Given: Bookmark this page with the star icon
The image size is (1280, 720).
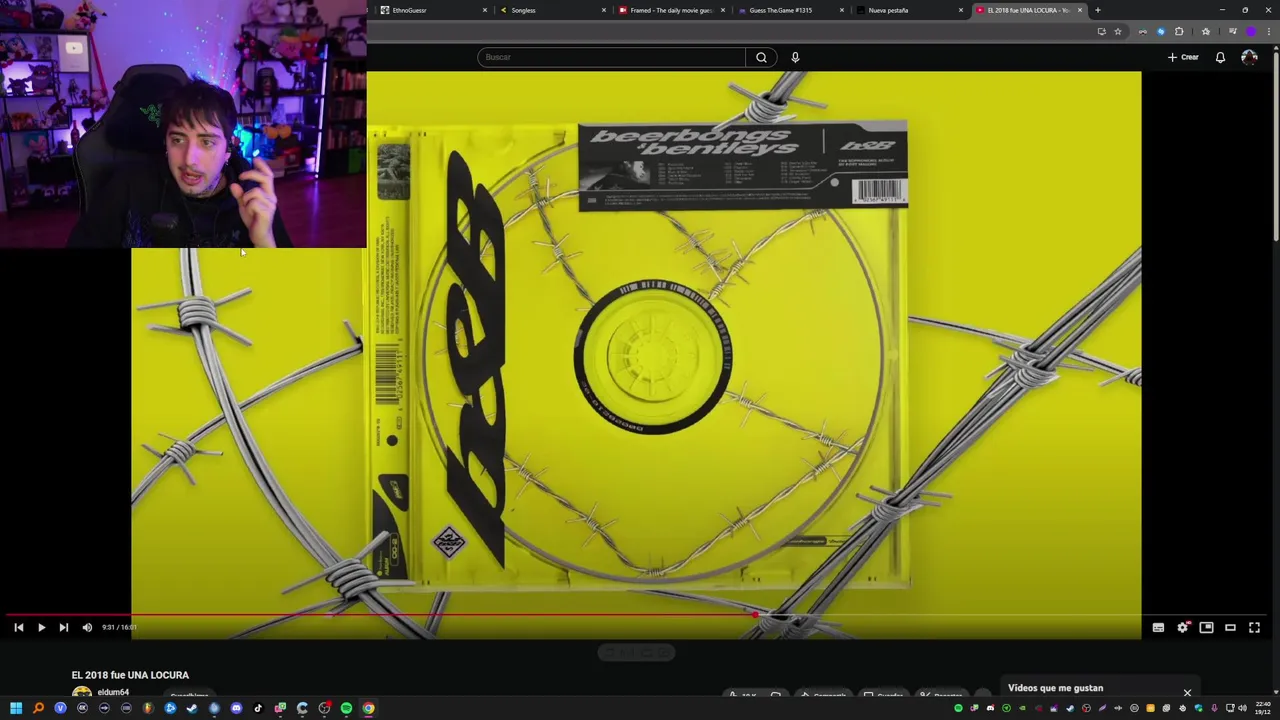Looking at the screenshot, I should (x=1118, y=31).
